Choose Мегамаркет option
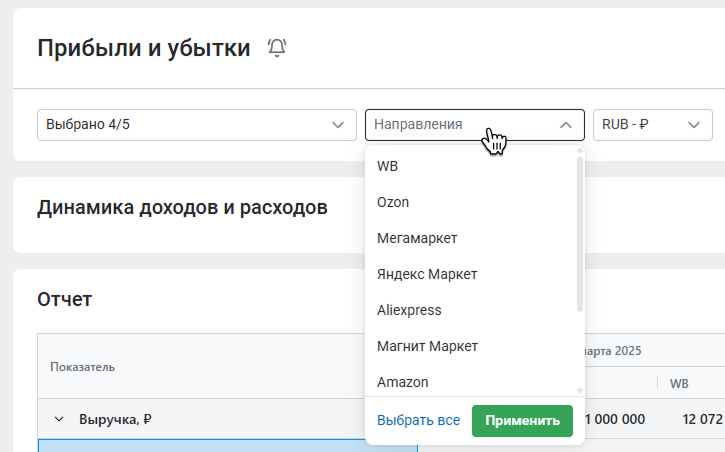This screenshot has width=725, height=452. 471,238
